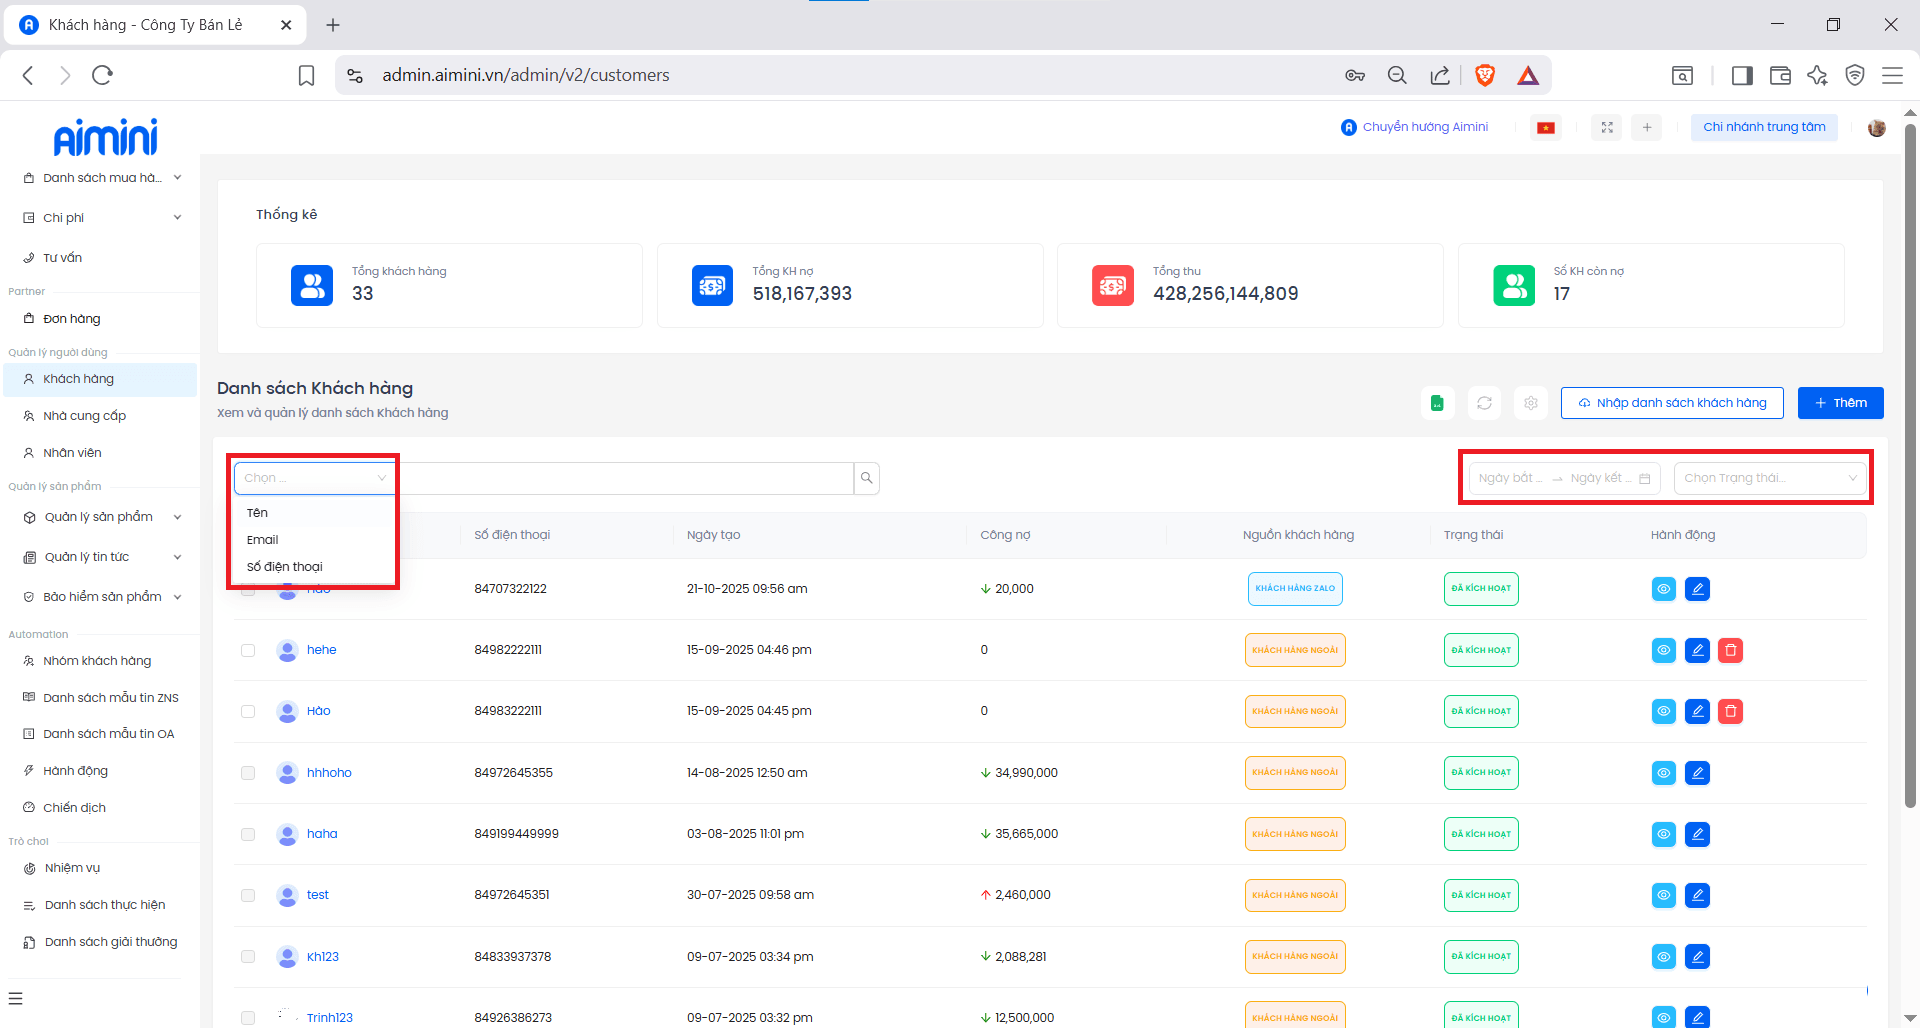Click the fullscreen icon in header
The image size is (1920, 1028).
pyautogui.click(x=1607, y=127)
